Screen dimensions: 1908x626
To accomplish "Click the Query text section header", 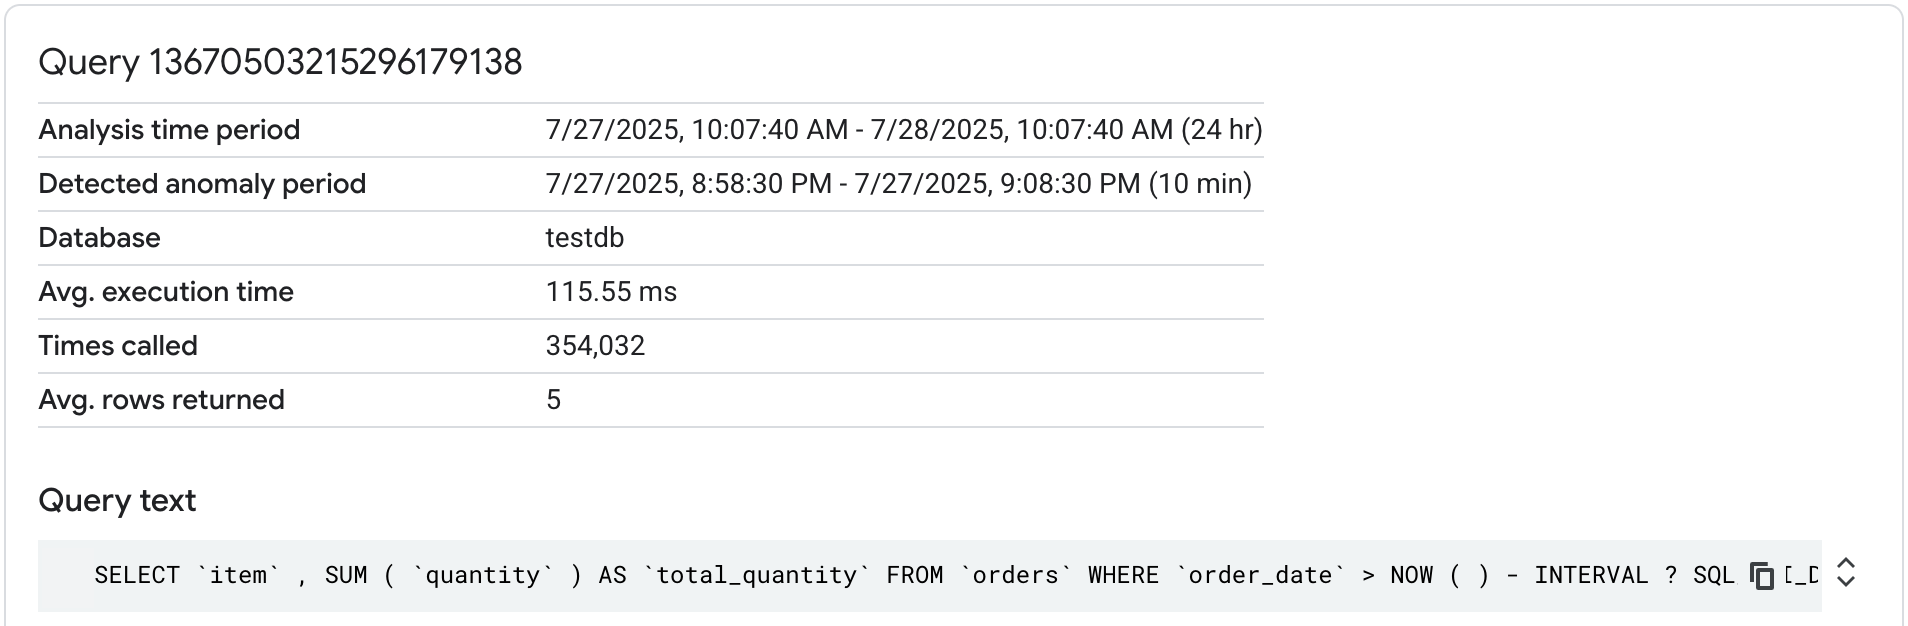I will pyautogui.click(x=116, y=500).
